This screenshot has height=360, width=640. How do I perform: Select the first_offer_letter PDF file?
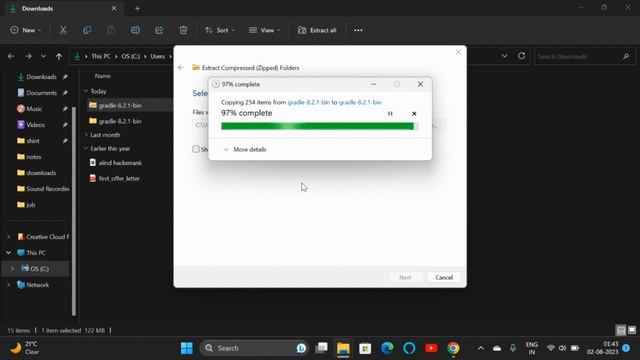pyautogui.click(x=115, y=178)
